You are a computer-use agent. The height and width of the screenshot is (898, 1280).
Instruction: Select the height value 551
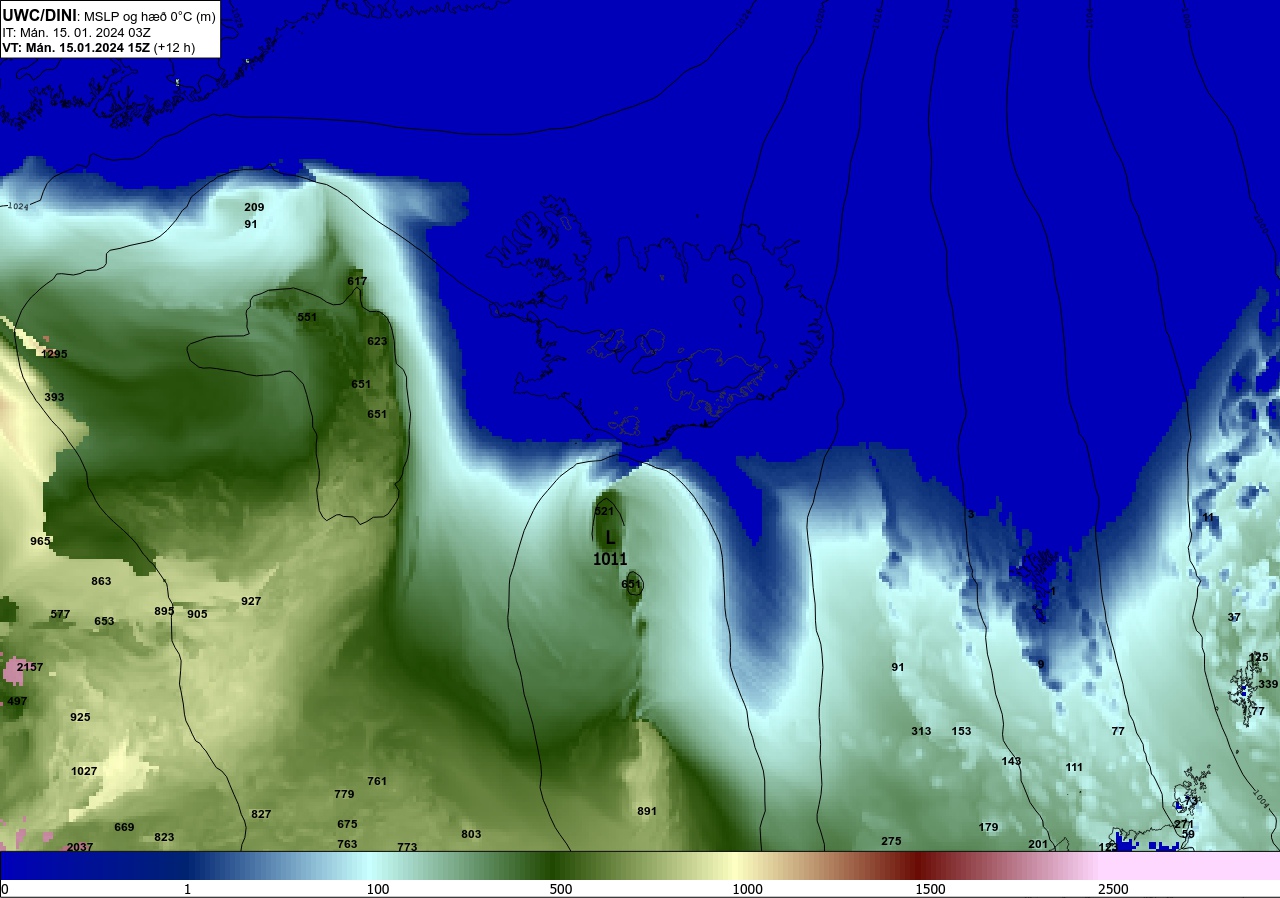pyautogui.click(x=307, y=317)
